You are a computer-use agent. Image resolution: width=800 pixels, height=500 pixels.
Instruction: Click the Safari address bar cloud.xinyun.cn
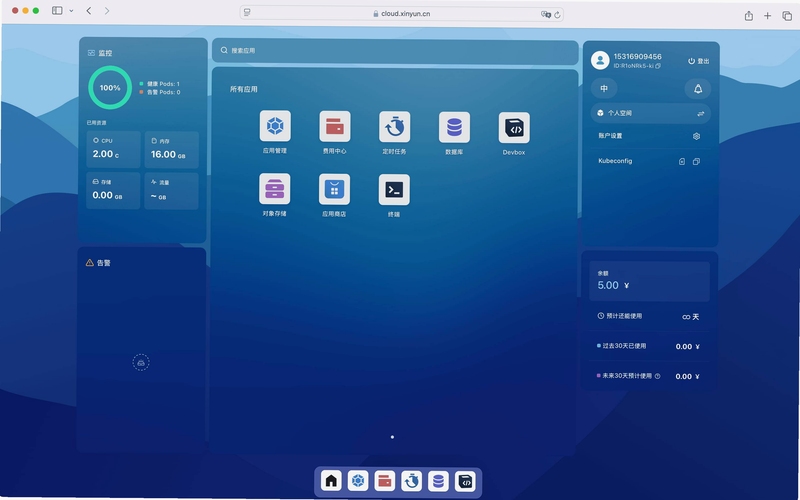point(402,14)
